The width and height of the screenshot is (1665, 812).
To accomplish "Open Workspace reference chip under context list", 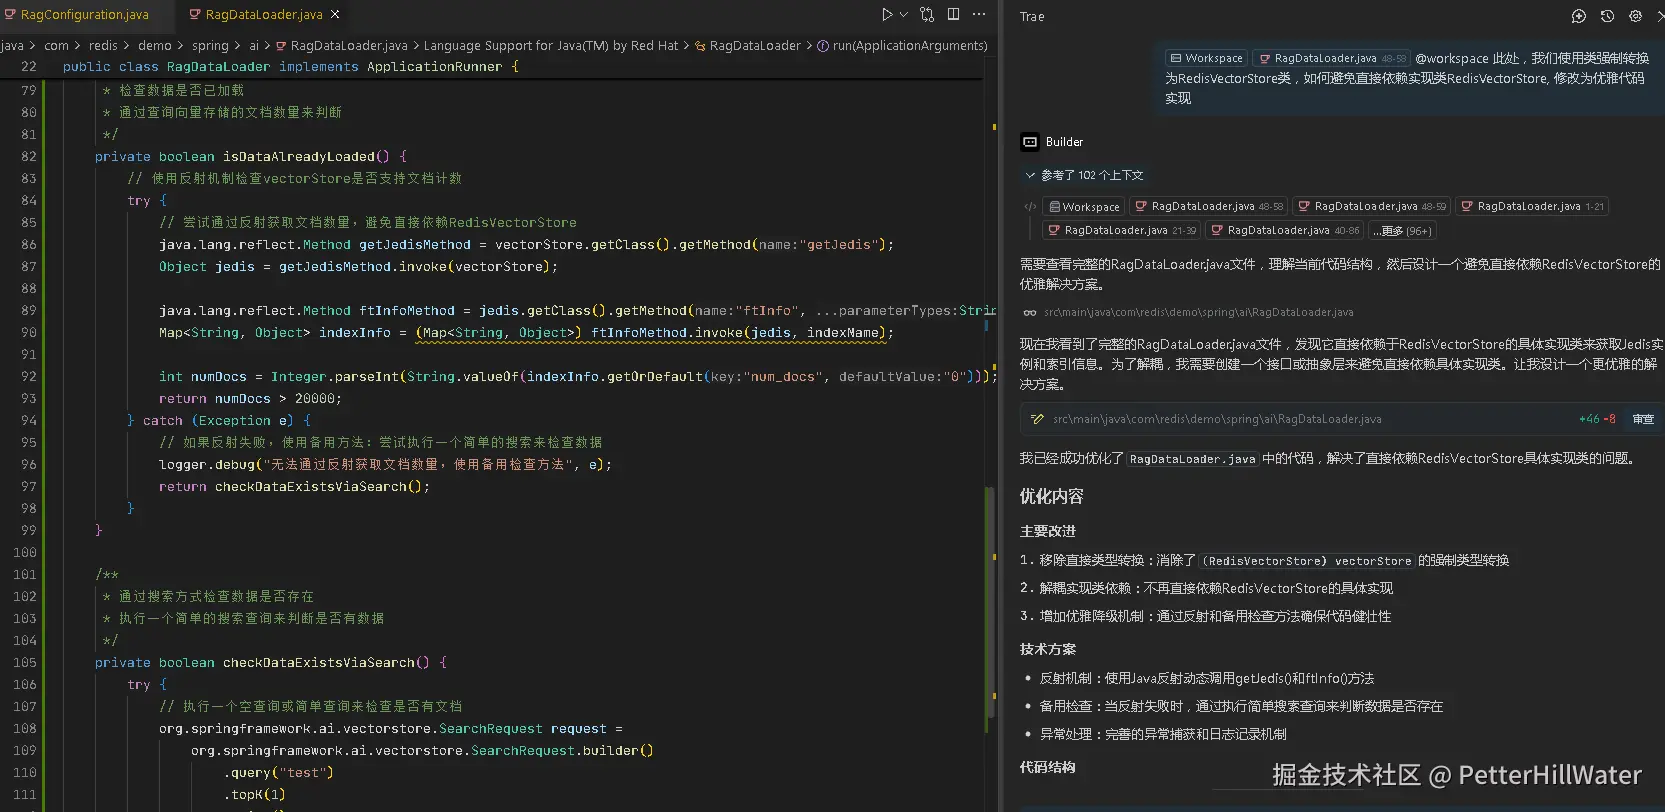I will pyautogui.click(x=1084, y=207).
